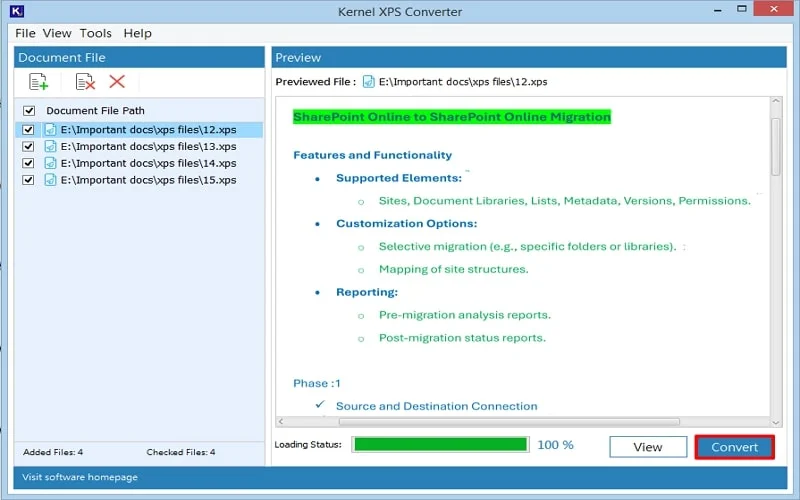Toggle the Document File Path header checkbox
The height and width of the screenshot is (500, 800).
click(x=29, y=111)
